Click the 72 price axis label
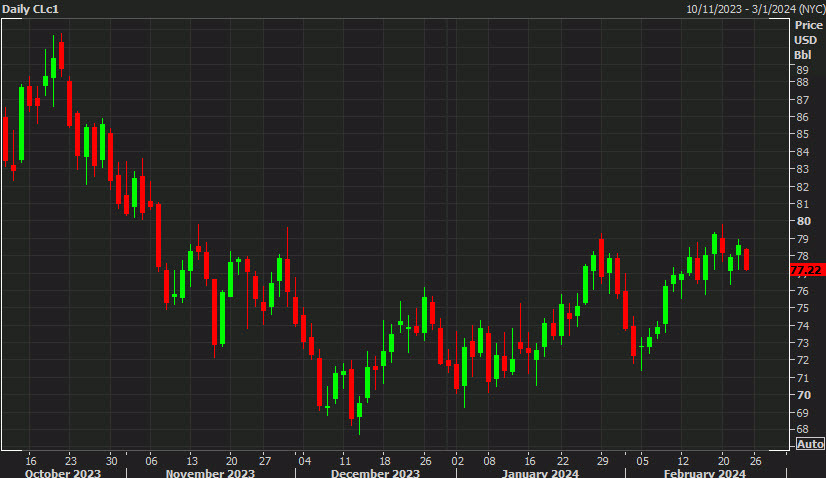Image resolution: width=826 pixels, height=478 pixels. coord(802,360)
